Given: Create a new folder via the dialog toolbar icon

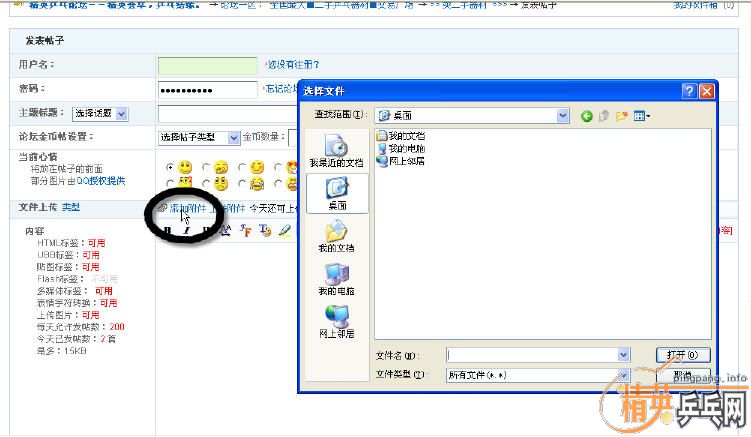Looking at the screenshot, I should click(622, 115).
